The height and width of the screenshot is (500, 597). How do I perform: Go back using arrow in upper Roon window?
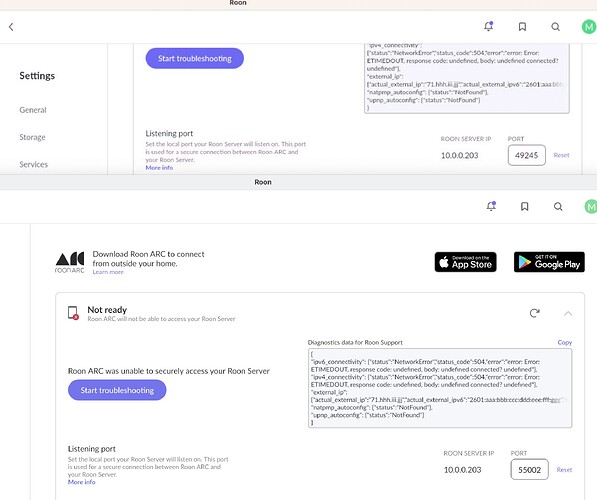point(11,27)
